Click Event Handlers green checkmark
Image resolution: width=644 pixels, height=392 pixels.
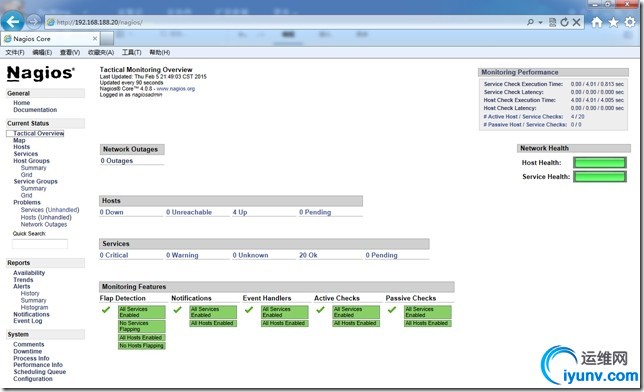click(249, 310)
